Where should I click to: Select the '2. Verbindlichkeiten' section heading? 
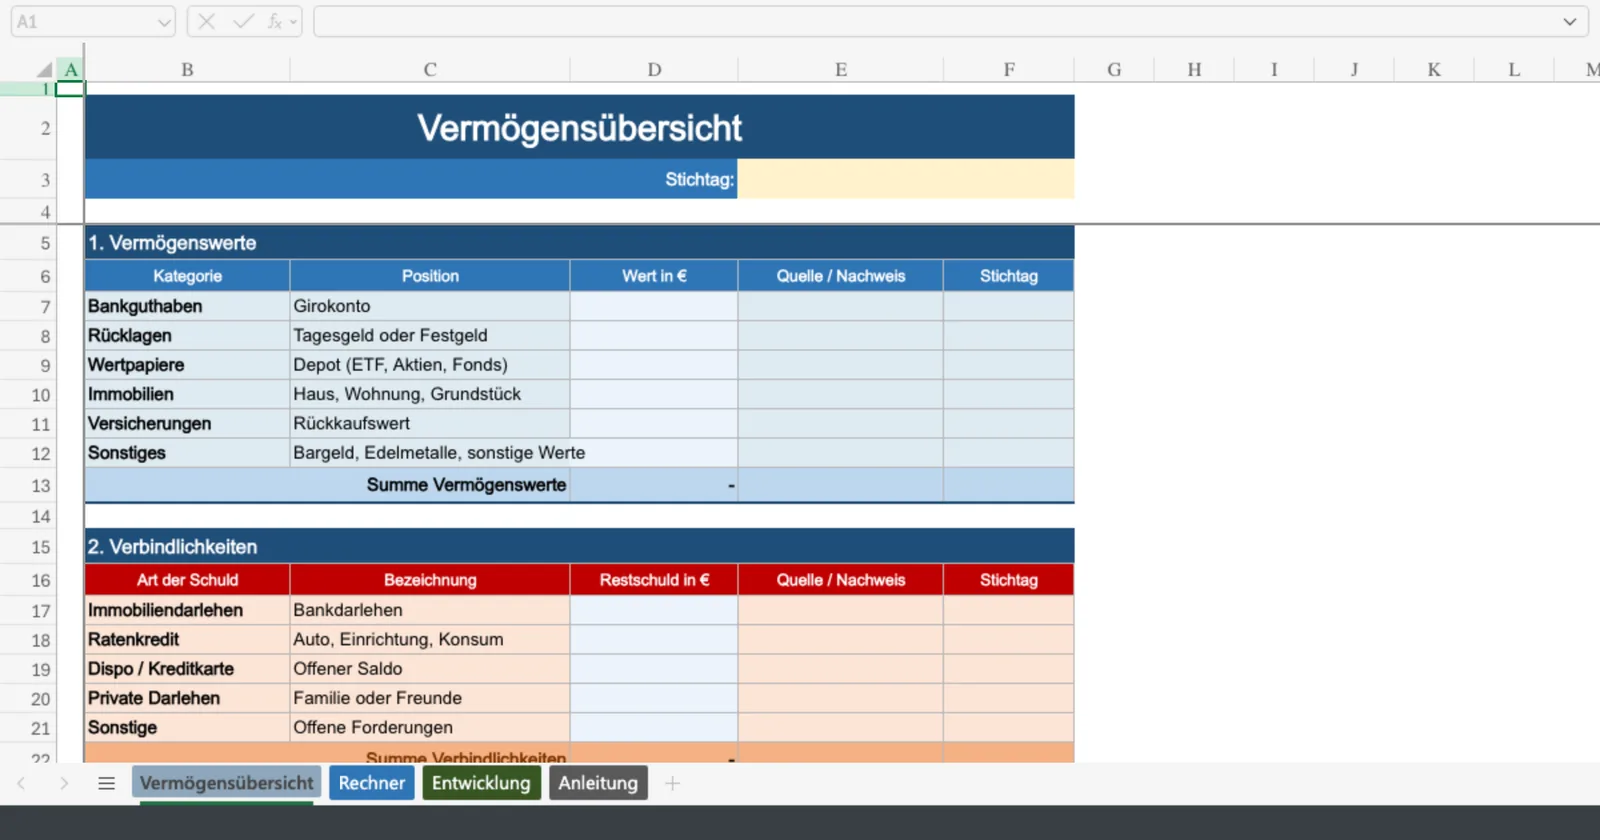580,547
